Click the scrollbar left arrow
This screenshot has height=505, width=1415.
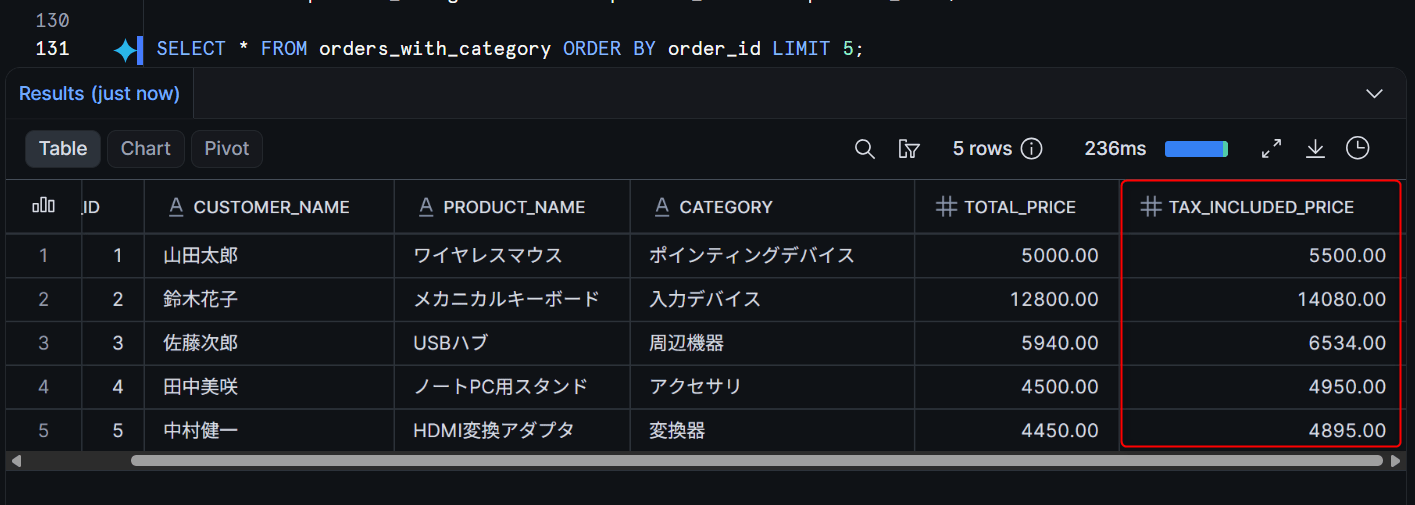coord(16,461)
